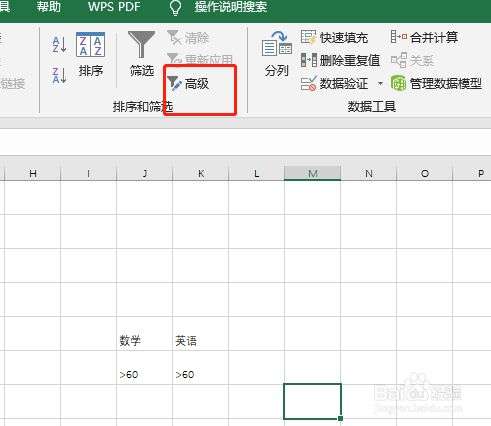Select column H header
The height and width of the screenshot is (426, 491).
click(33, 173)
